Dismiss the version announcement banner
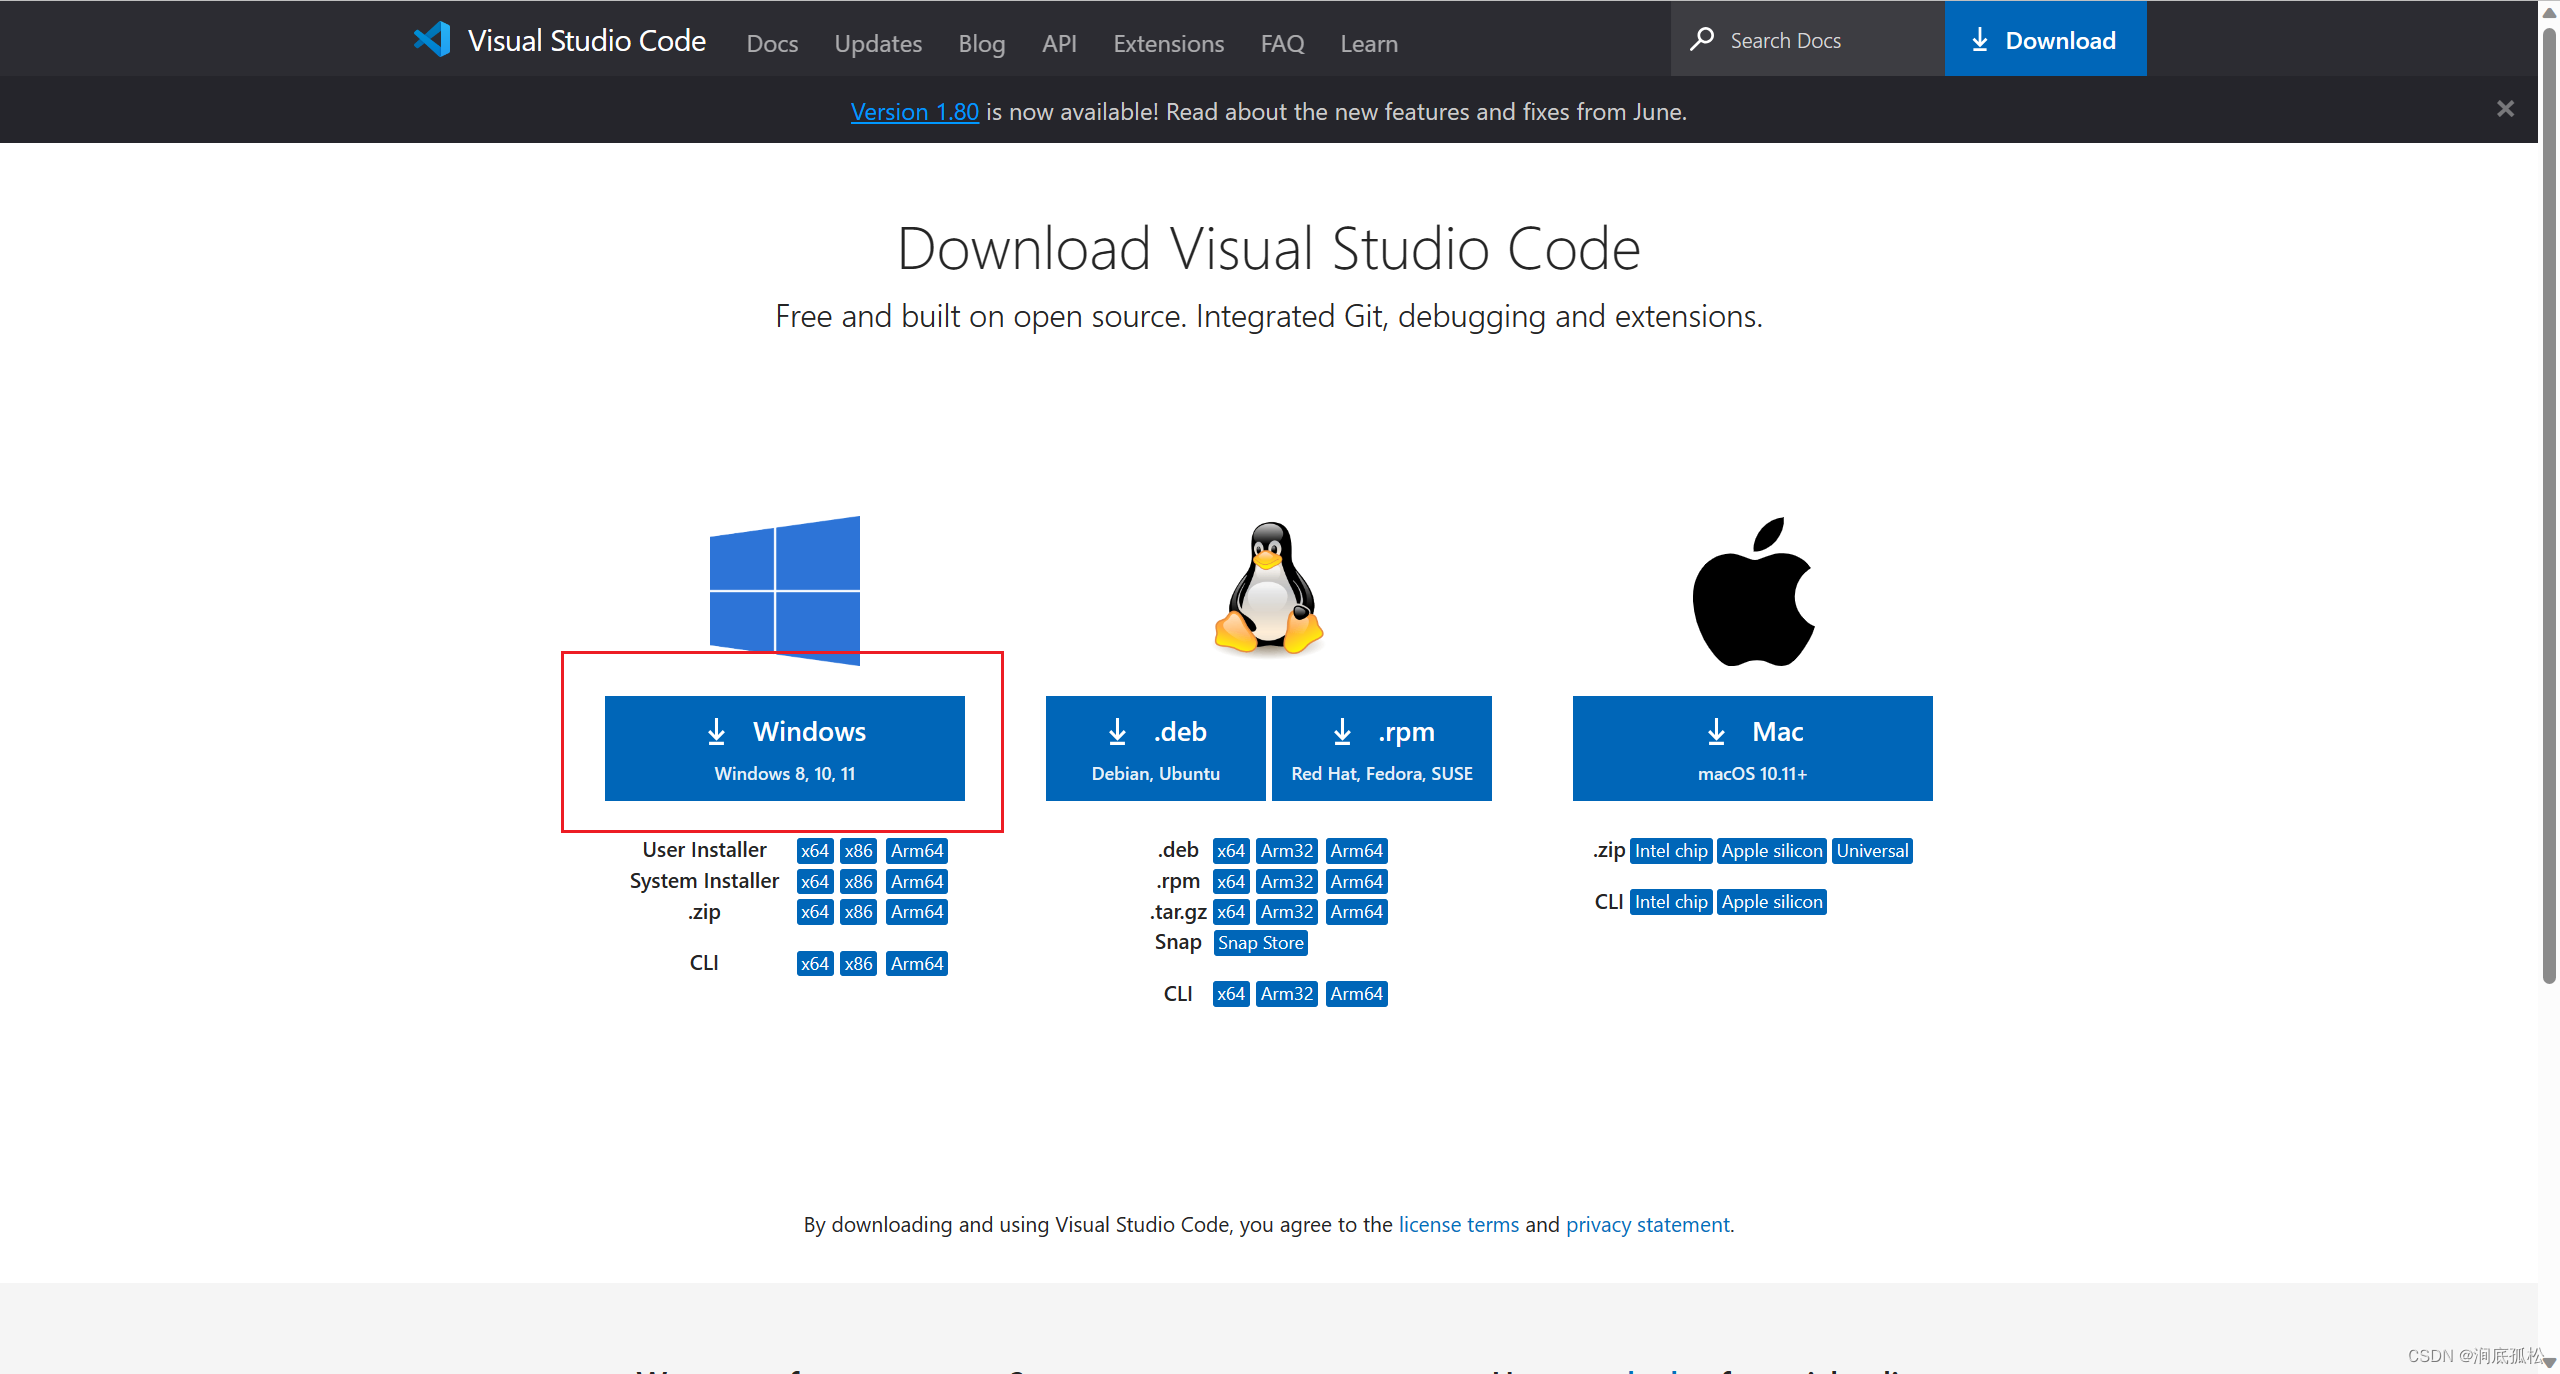The width and height of the screenshot is (2560, 1374). tap(2505, 109)
